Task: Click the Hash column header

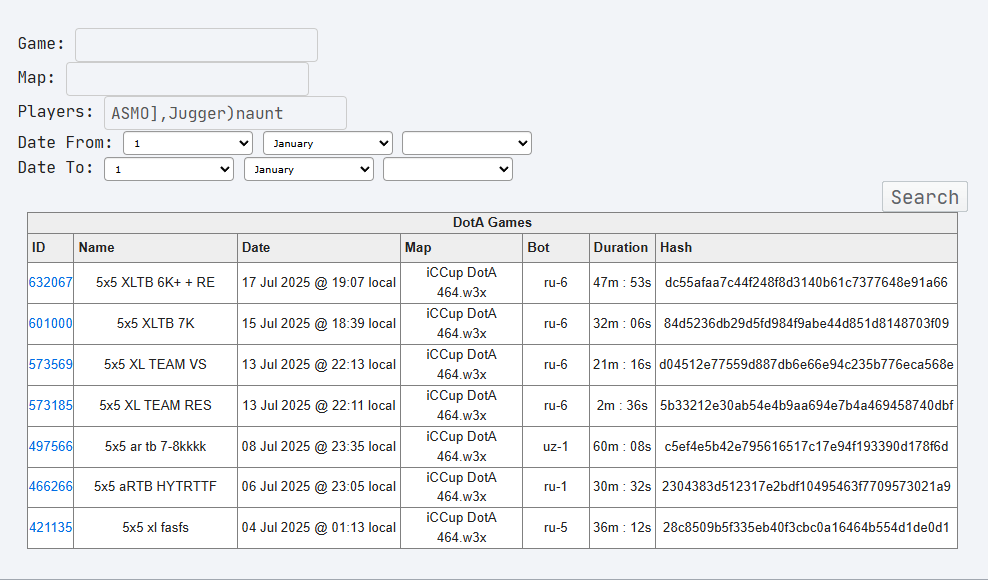Action: pos(807,248)
